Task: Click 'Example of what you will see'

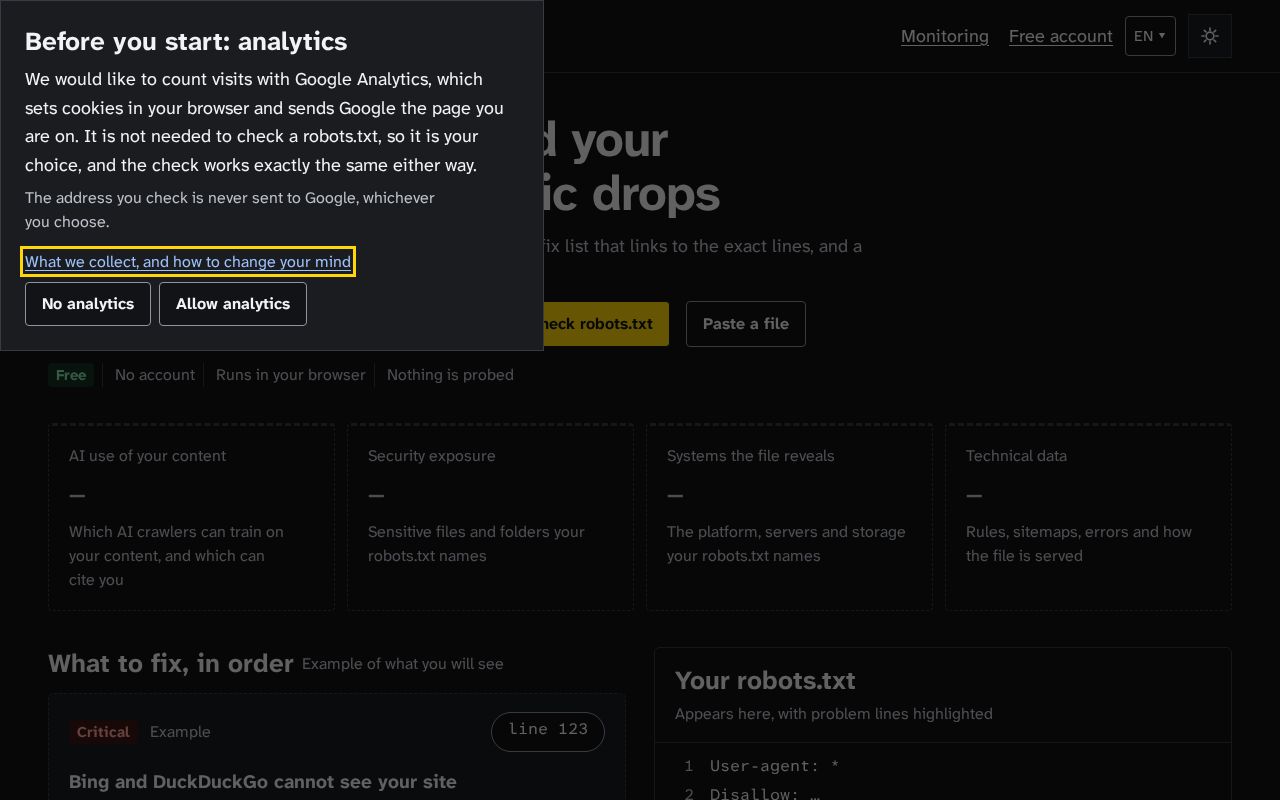Action: 403,664
